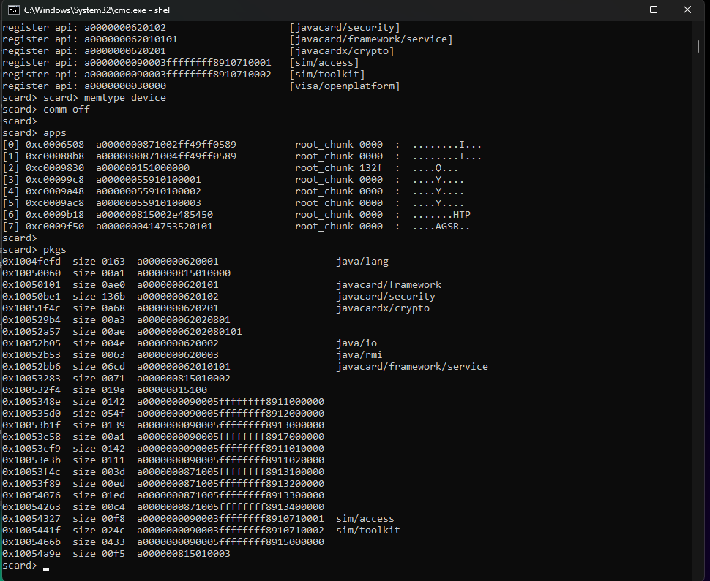Click the 'apps' command line
This screenshot has width=710, height=581.
(x=34, y=133)
